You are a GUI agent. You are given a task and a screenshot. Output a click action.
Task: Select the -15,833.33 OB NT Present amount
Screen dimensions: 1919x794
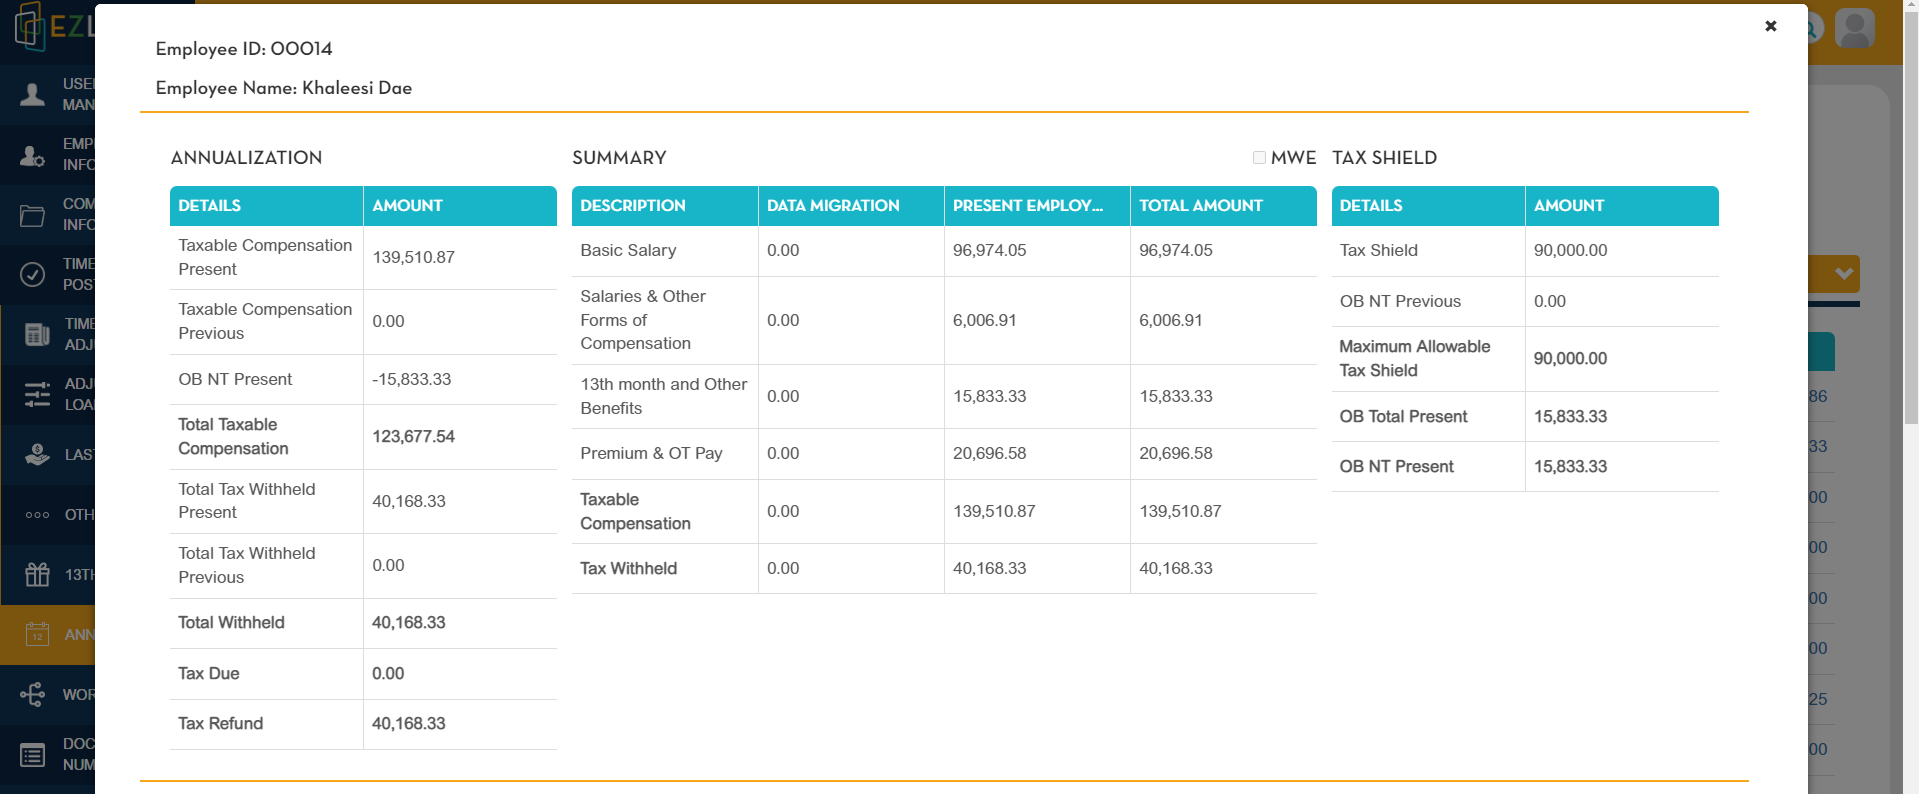pos(412,379)
